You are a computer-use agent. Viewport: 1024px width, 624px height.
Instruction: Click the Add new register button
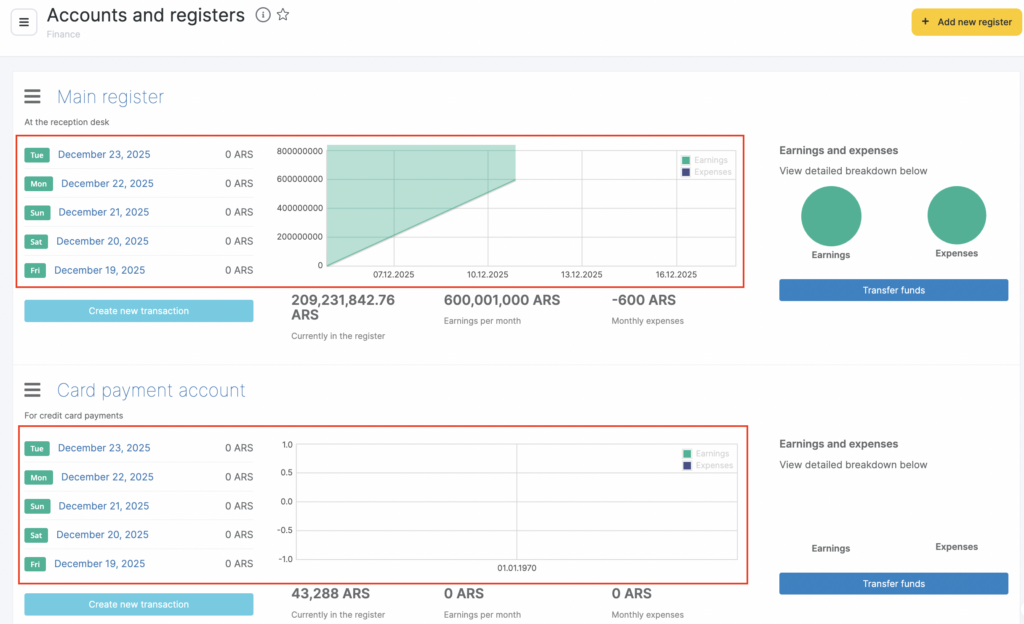966,22
